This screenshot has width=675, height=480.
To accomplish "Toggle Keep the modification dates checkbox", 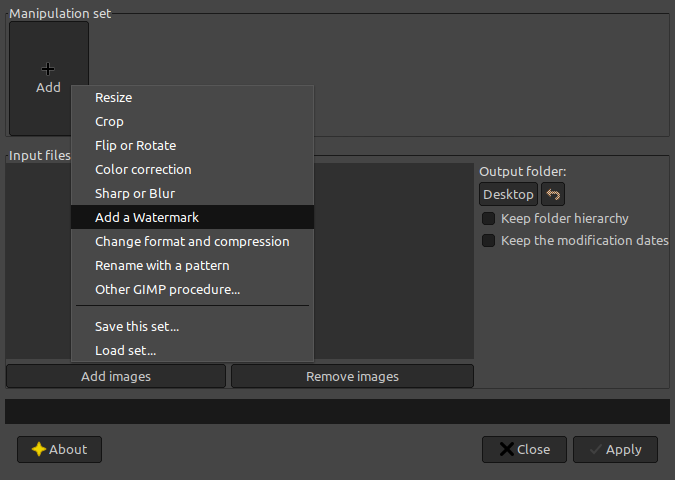I will (488, 240).
